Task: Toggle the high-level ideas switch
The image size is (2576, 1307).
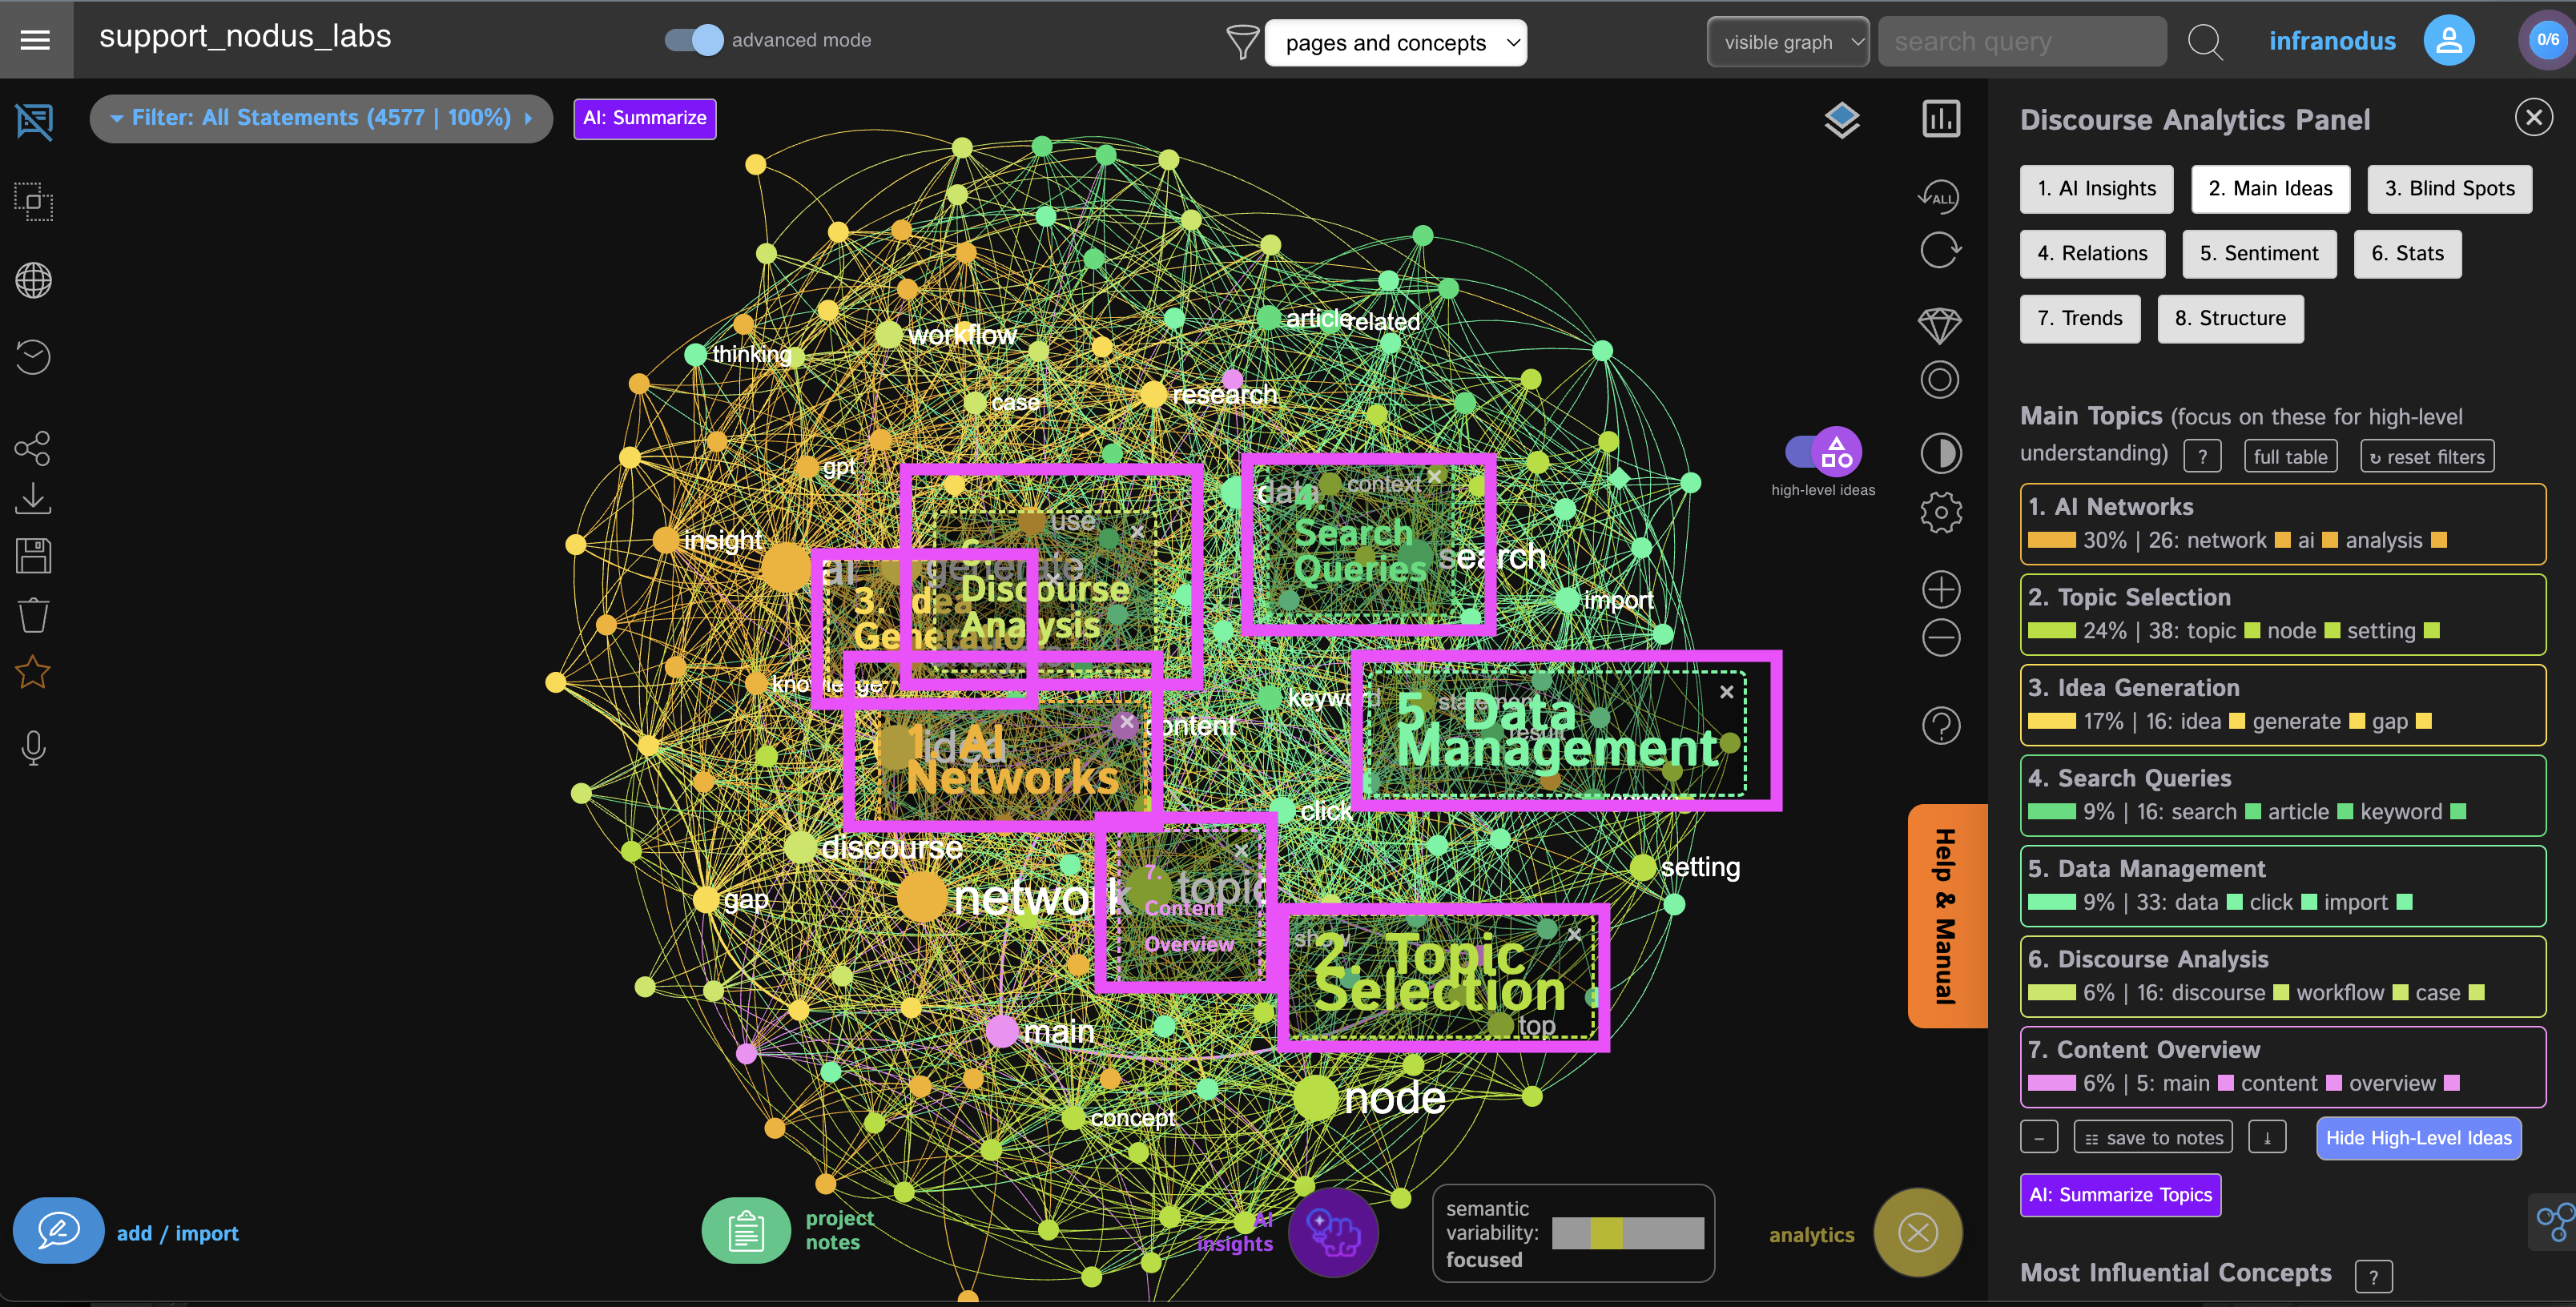Action: click(1823, 453)
